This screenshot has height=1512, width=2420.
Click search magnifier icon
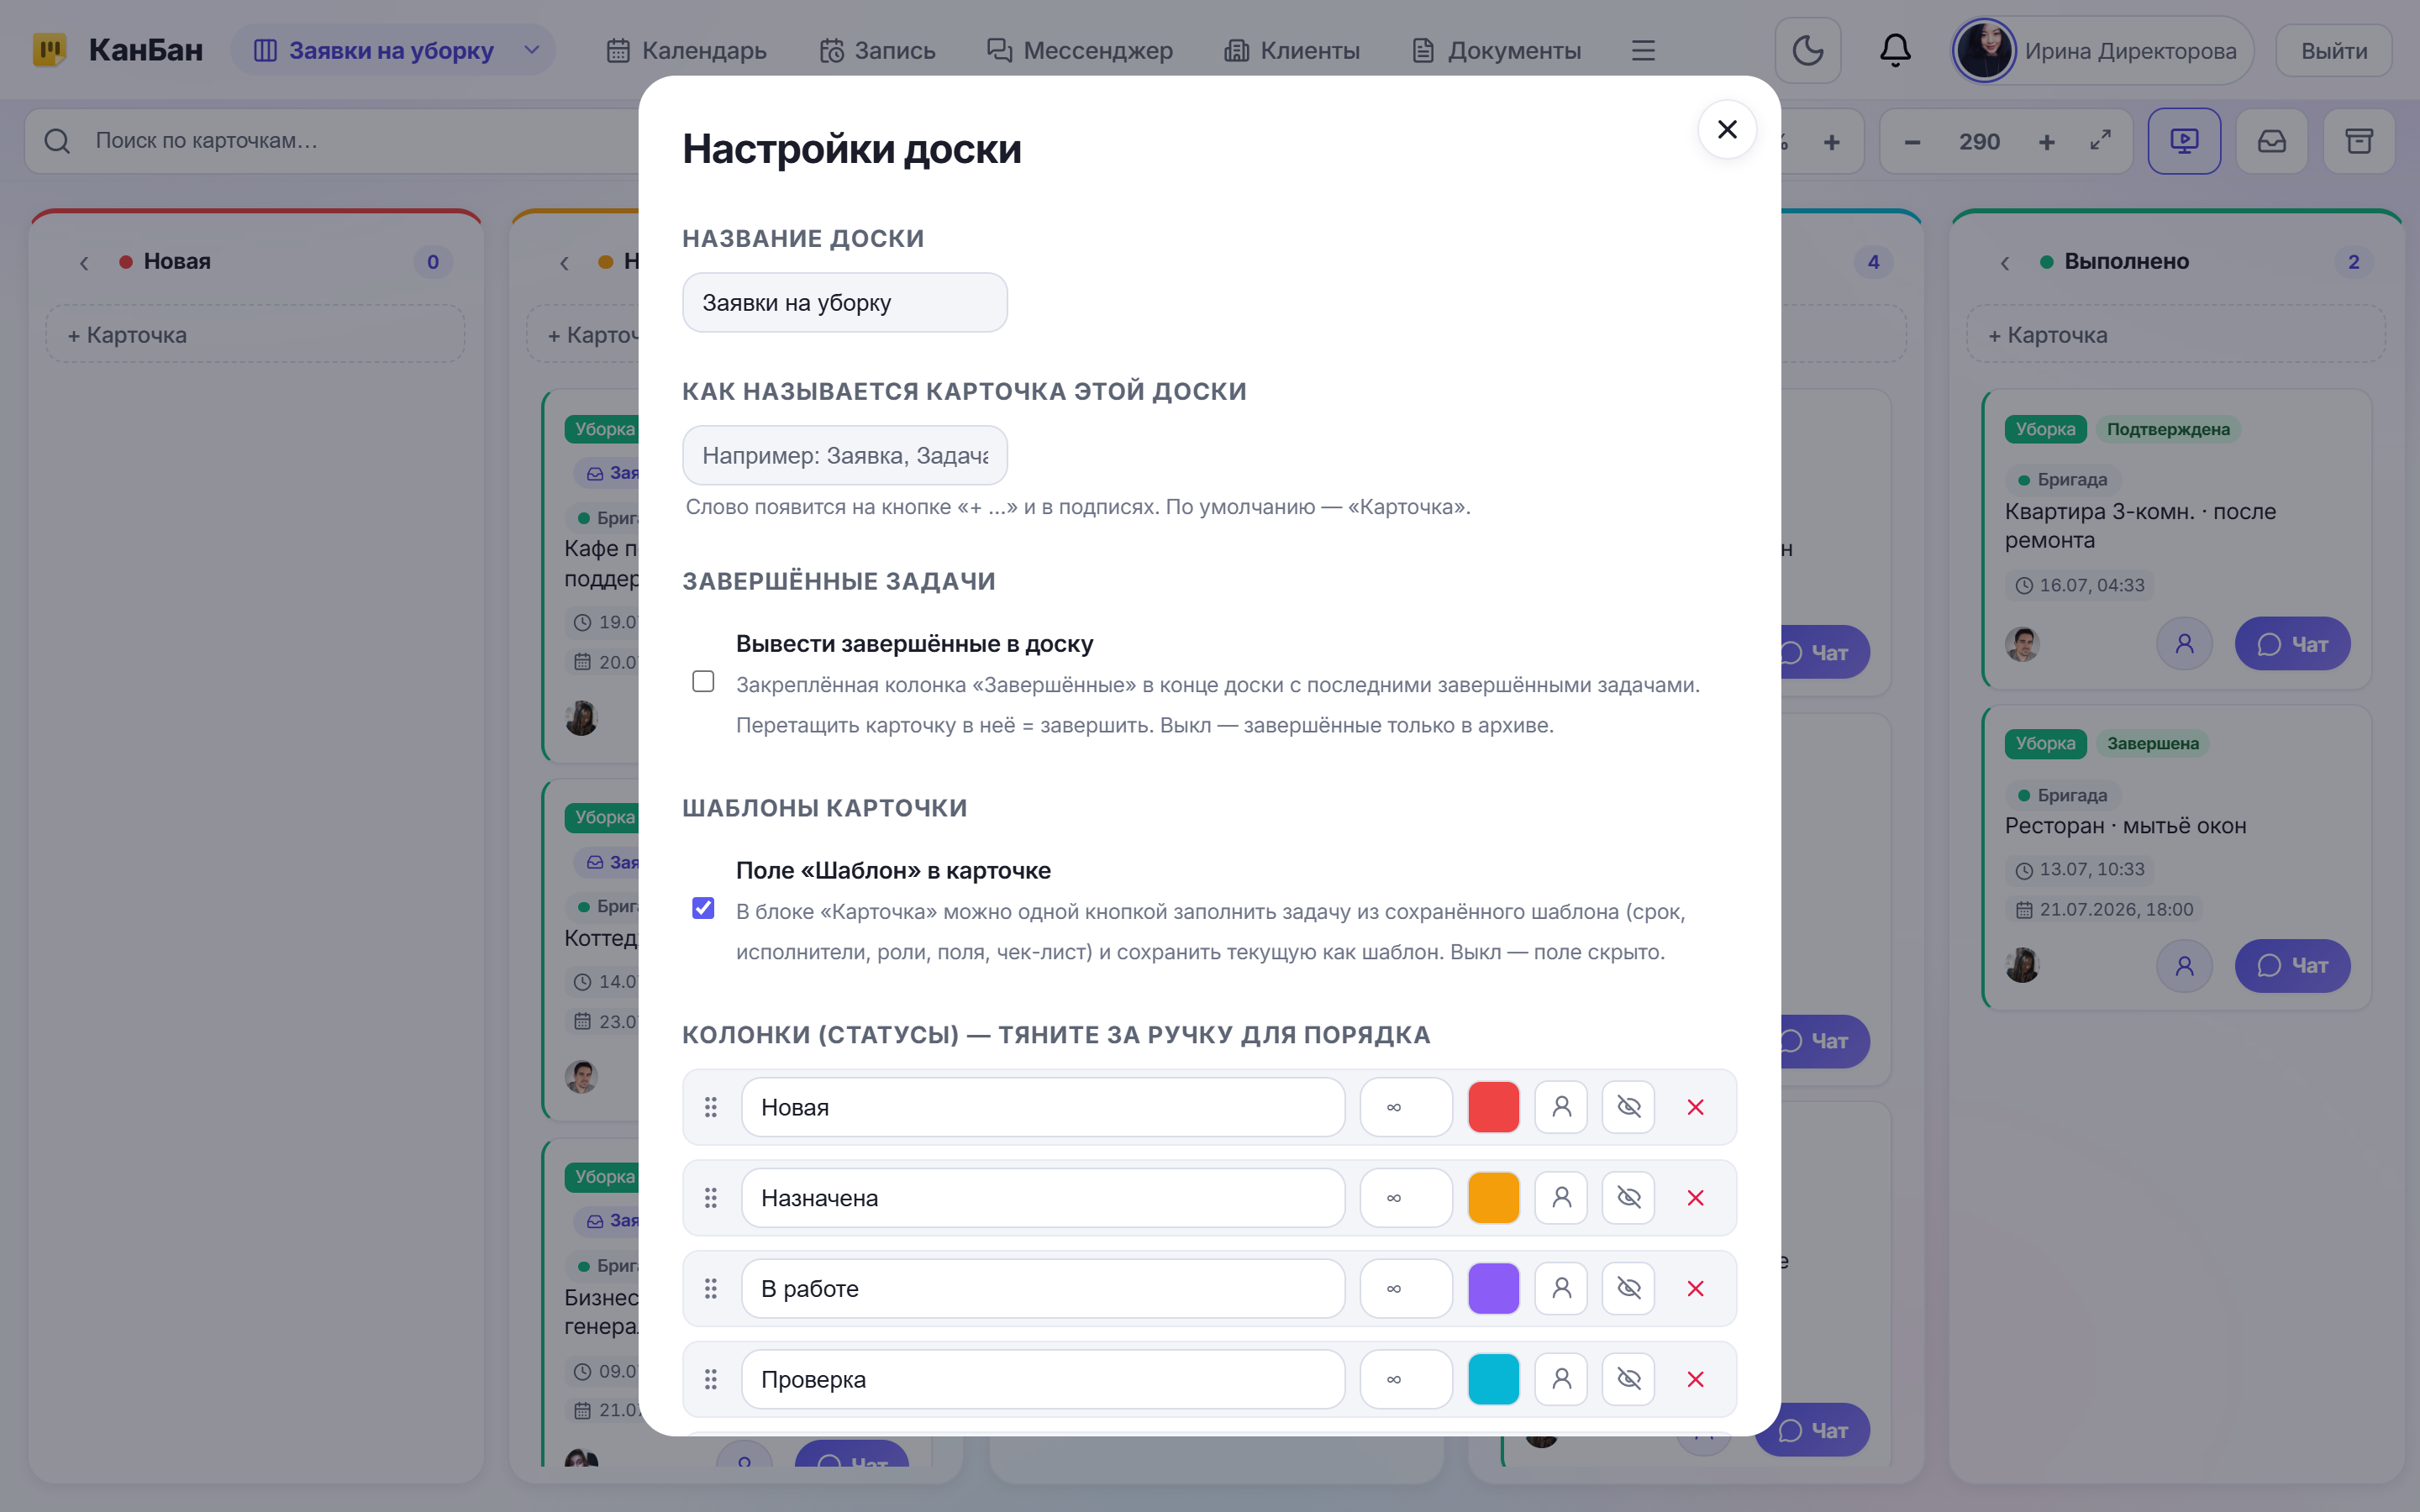pos(57,141)
